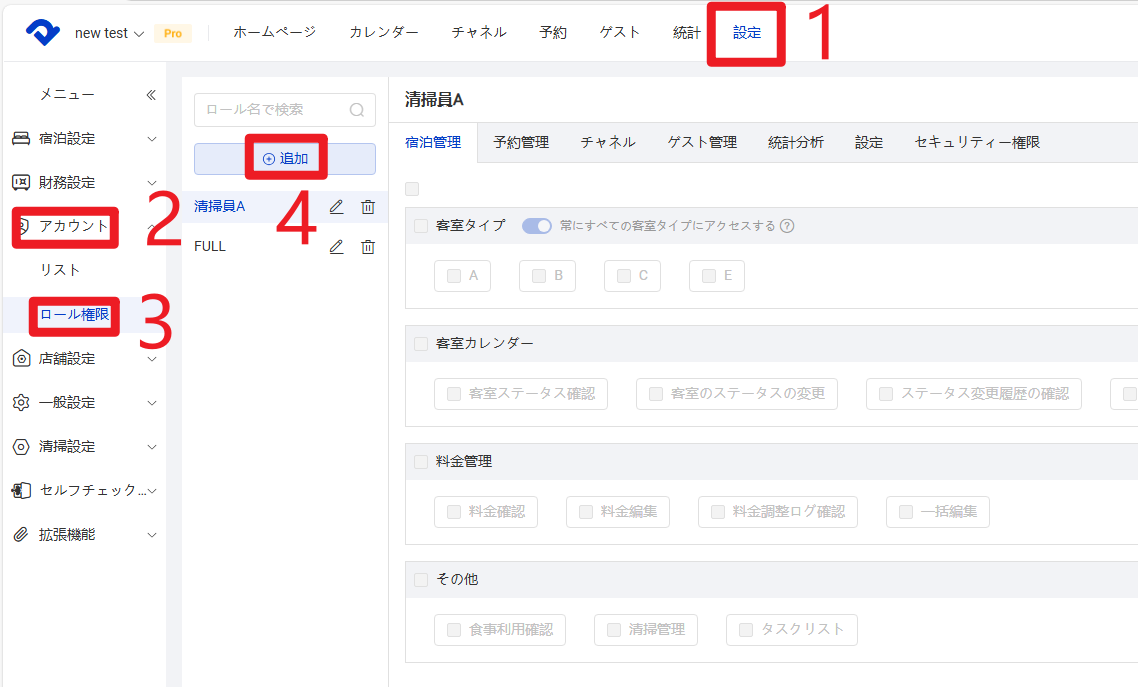
Task: Open the カレンダー top menu
Action: coord(384,32)
